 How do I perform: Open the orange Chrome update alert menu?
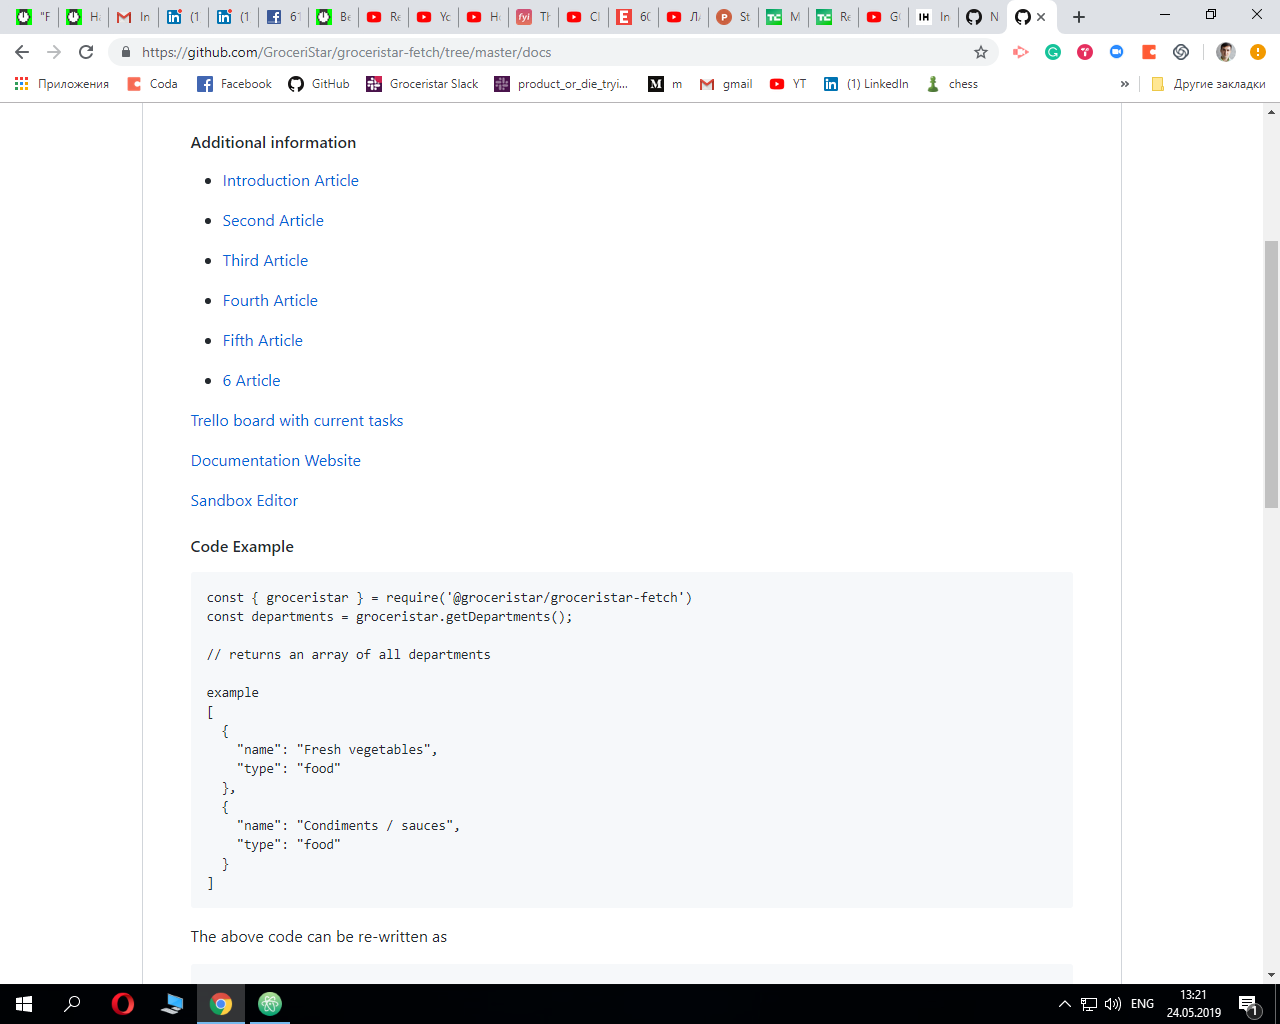tap(1258, 52)
